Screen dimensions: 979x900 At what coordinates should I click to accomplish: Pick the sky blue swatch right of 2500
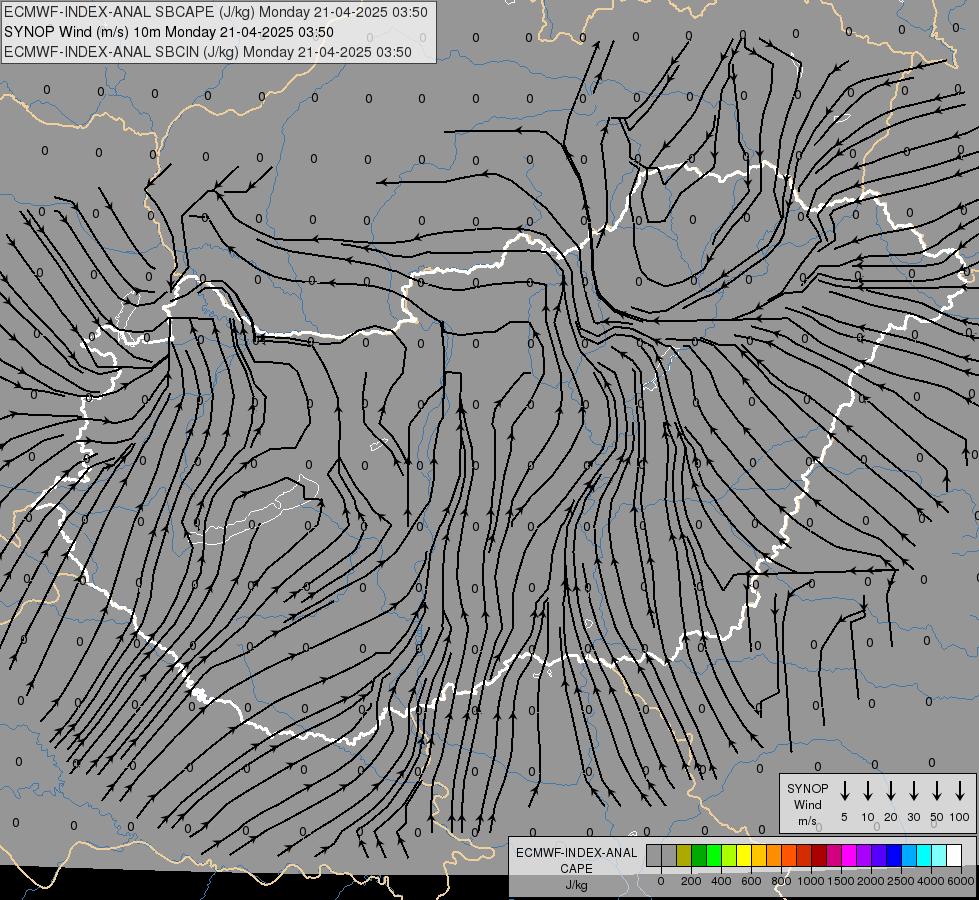point(909,855)
